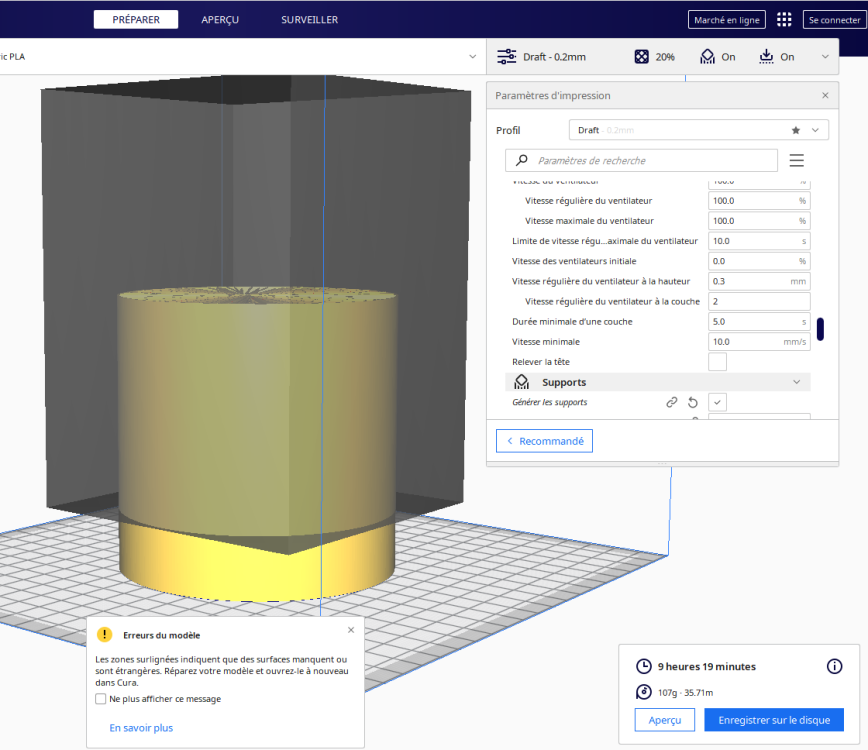Enable the Relever la tête checkbox
The height and width of the screenshot is (750, 868).
pyautogui.click(x=717, y=362)
